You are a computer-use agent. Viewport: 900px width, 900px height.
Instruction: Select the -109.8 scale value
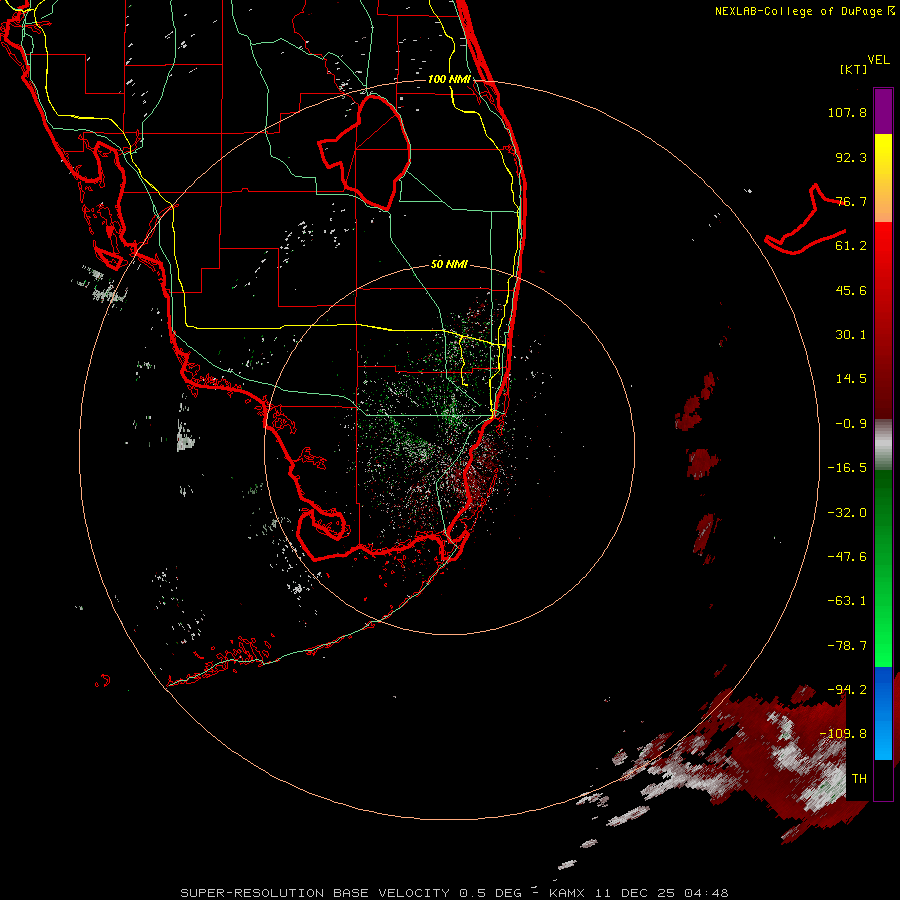(843, 734)
